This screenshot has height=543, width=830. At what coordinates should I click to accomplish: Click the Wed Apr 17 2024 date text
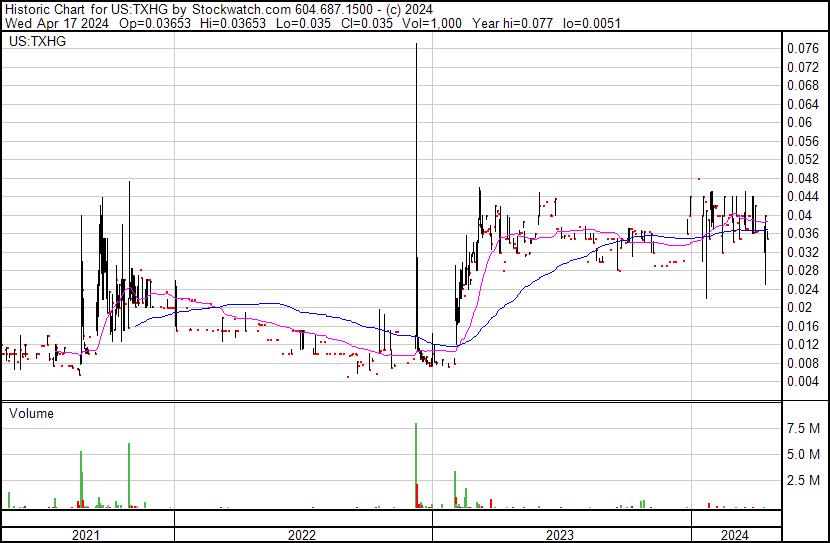(x=57, y=23)
